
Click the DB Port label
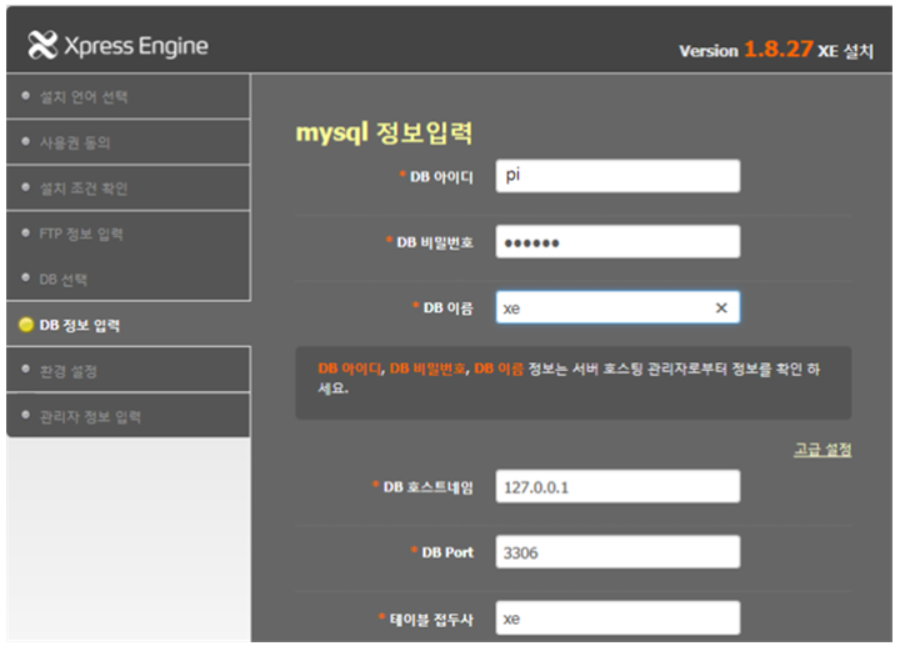(447, 553)
